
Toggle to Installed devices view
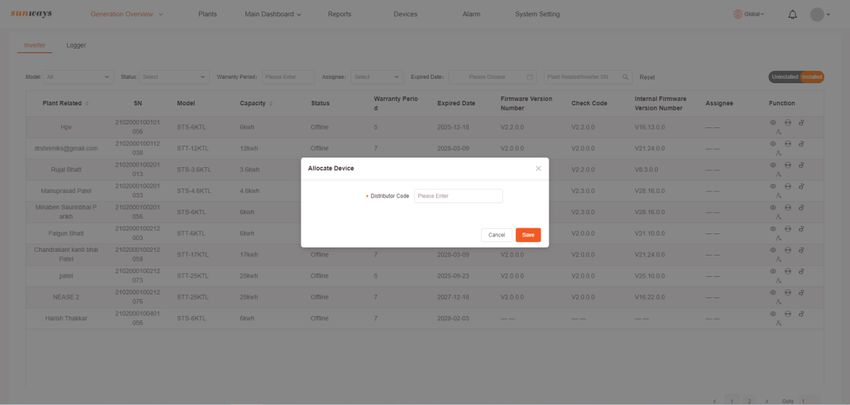[x=812, y=77]
